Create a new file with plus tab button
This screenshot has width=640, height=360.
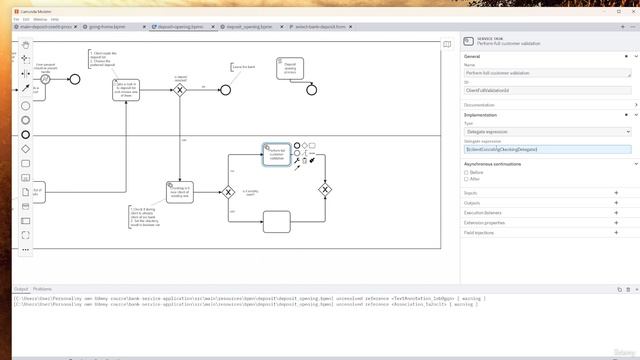[623, 27]
